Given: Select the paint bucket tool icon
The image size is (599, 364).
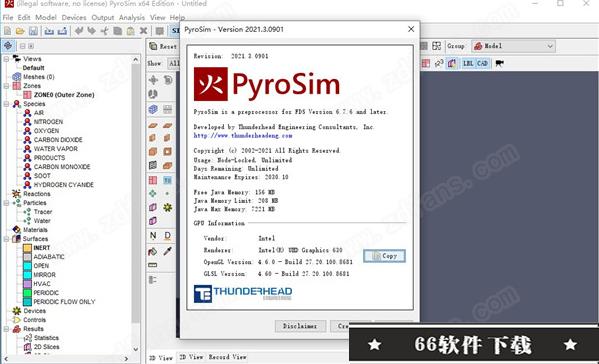Looking at the screenshot, I should pos(153,251).
